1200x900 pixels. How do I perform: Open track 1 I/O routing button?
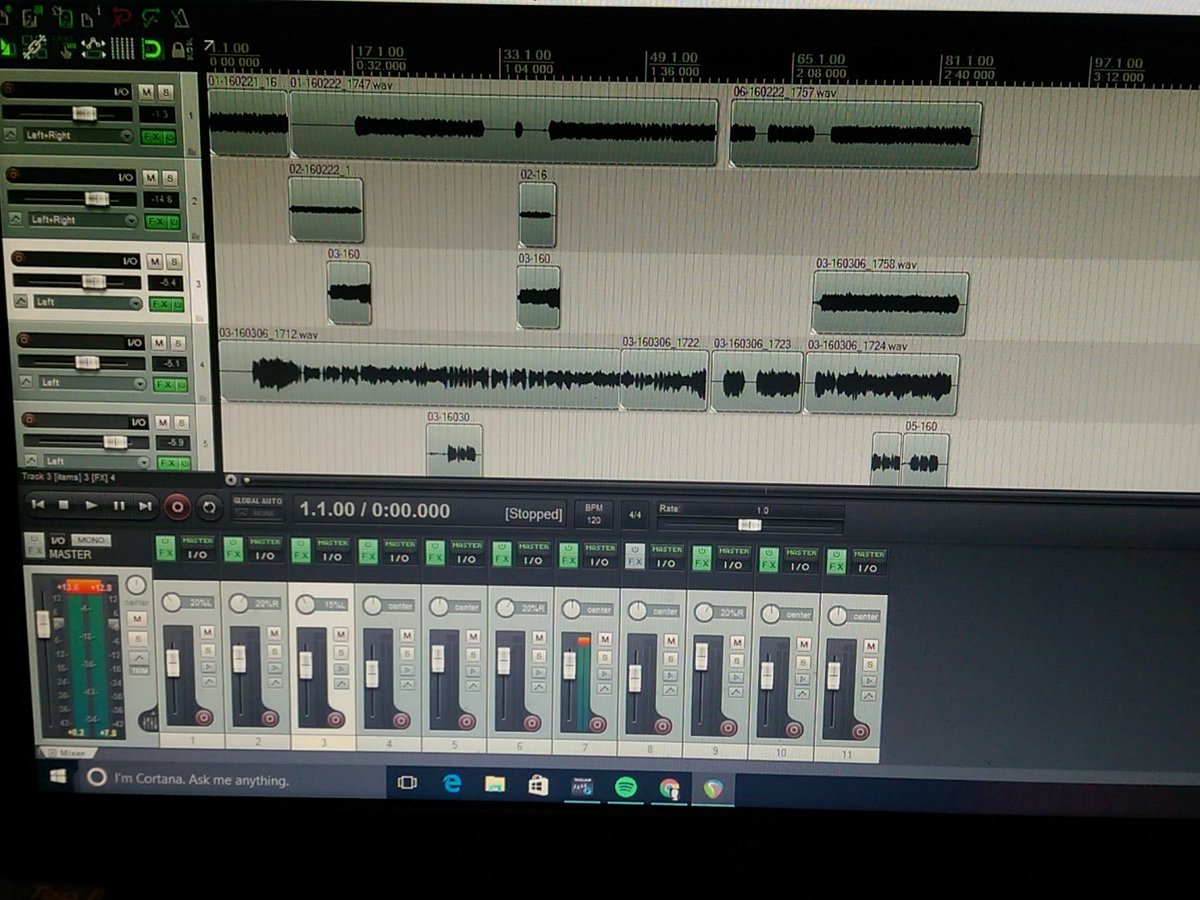coord(121,92)
